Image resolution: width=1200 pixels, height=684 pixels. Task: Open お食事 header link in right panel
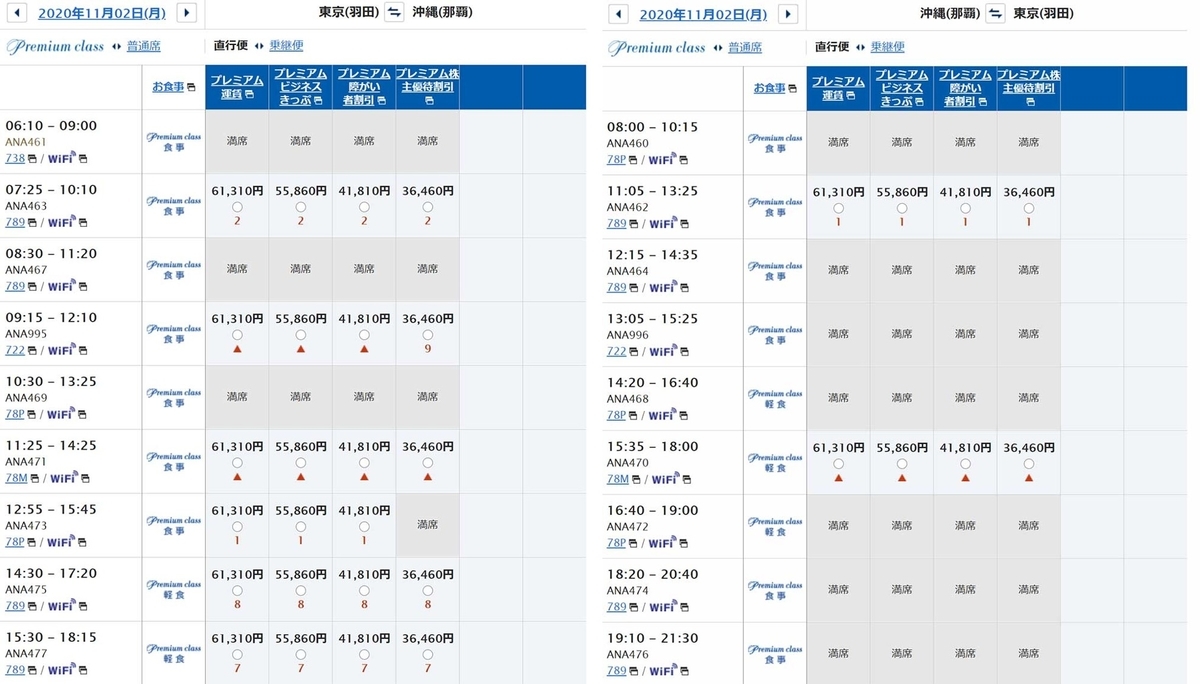(x=770, y=88)
